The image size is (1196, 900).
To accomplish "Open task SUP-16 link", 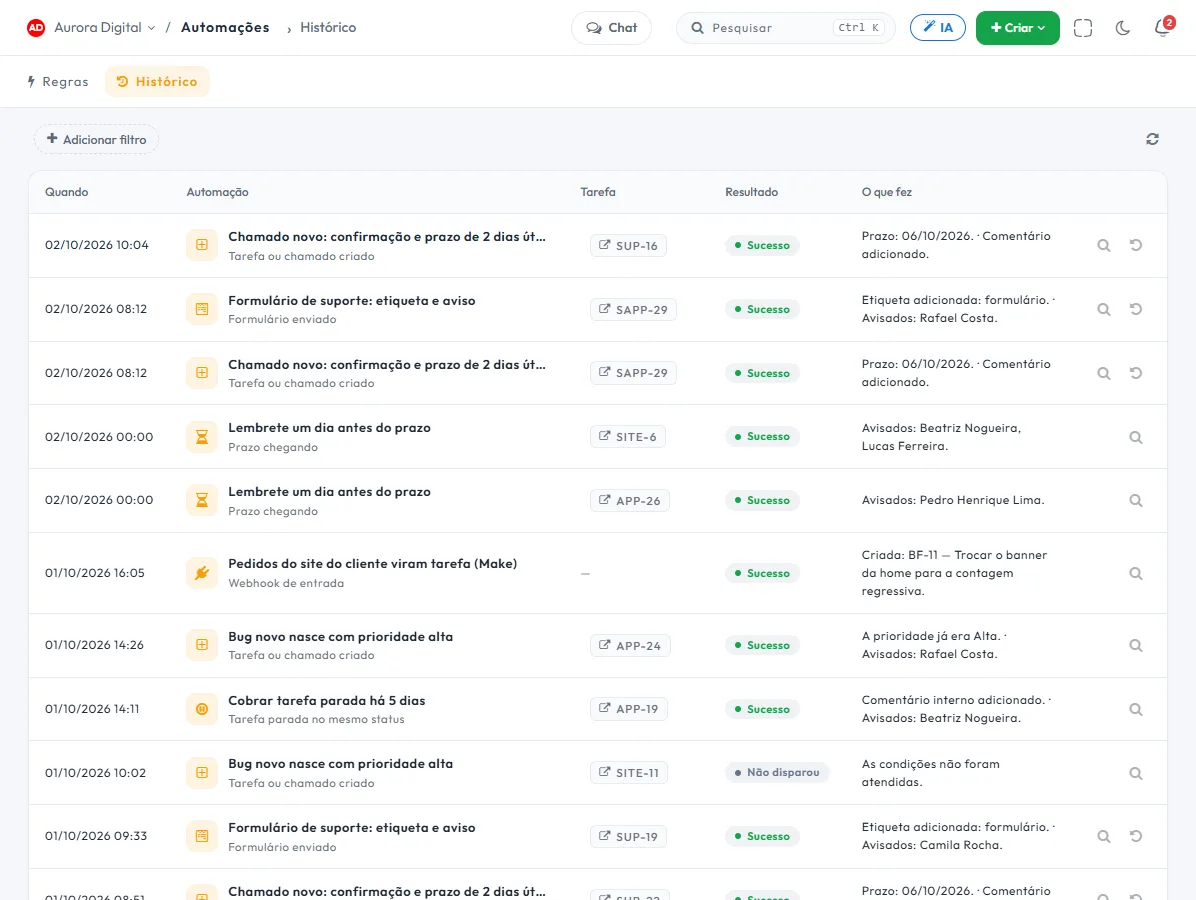I will coord(629,246).
